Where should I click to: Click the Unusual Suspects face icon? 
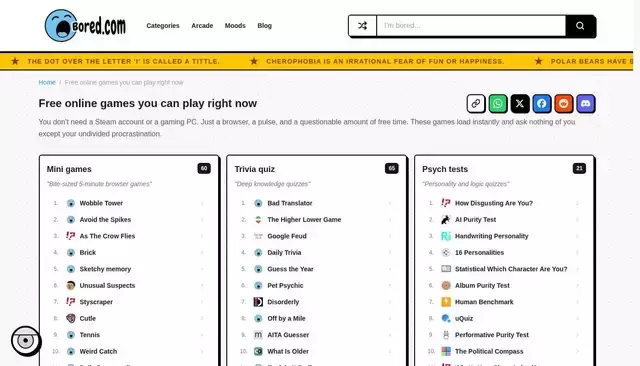pyautogui.click(x=71, y=285)
